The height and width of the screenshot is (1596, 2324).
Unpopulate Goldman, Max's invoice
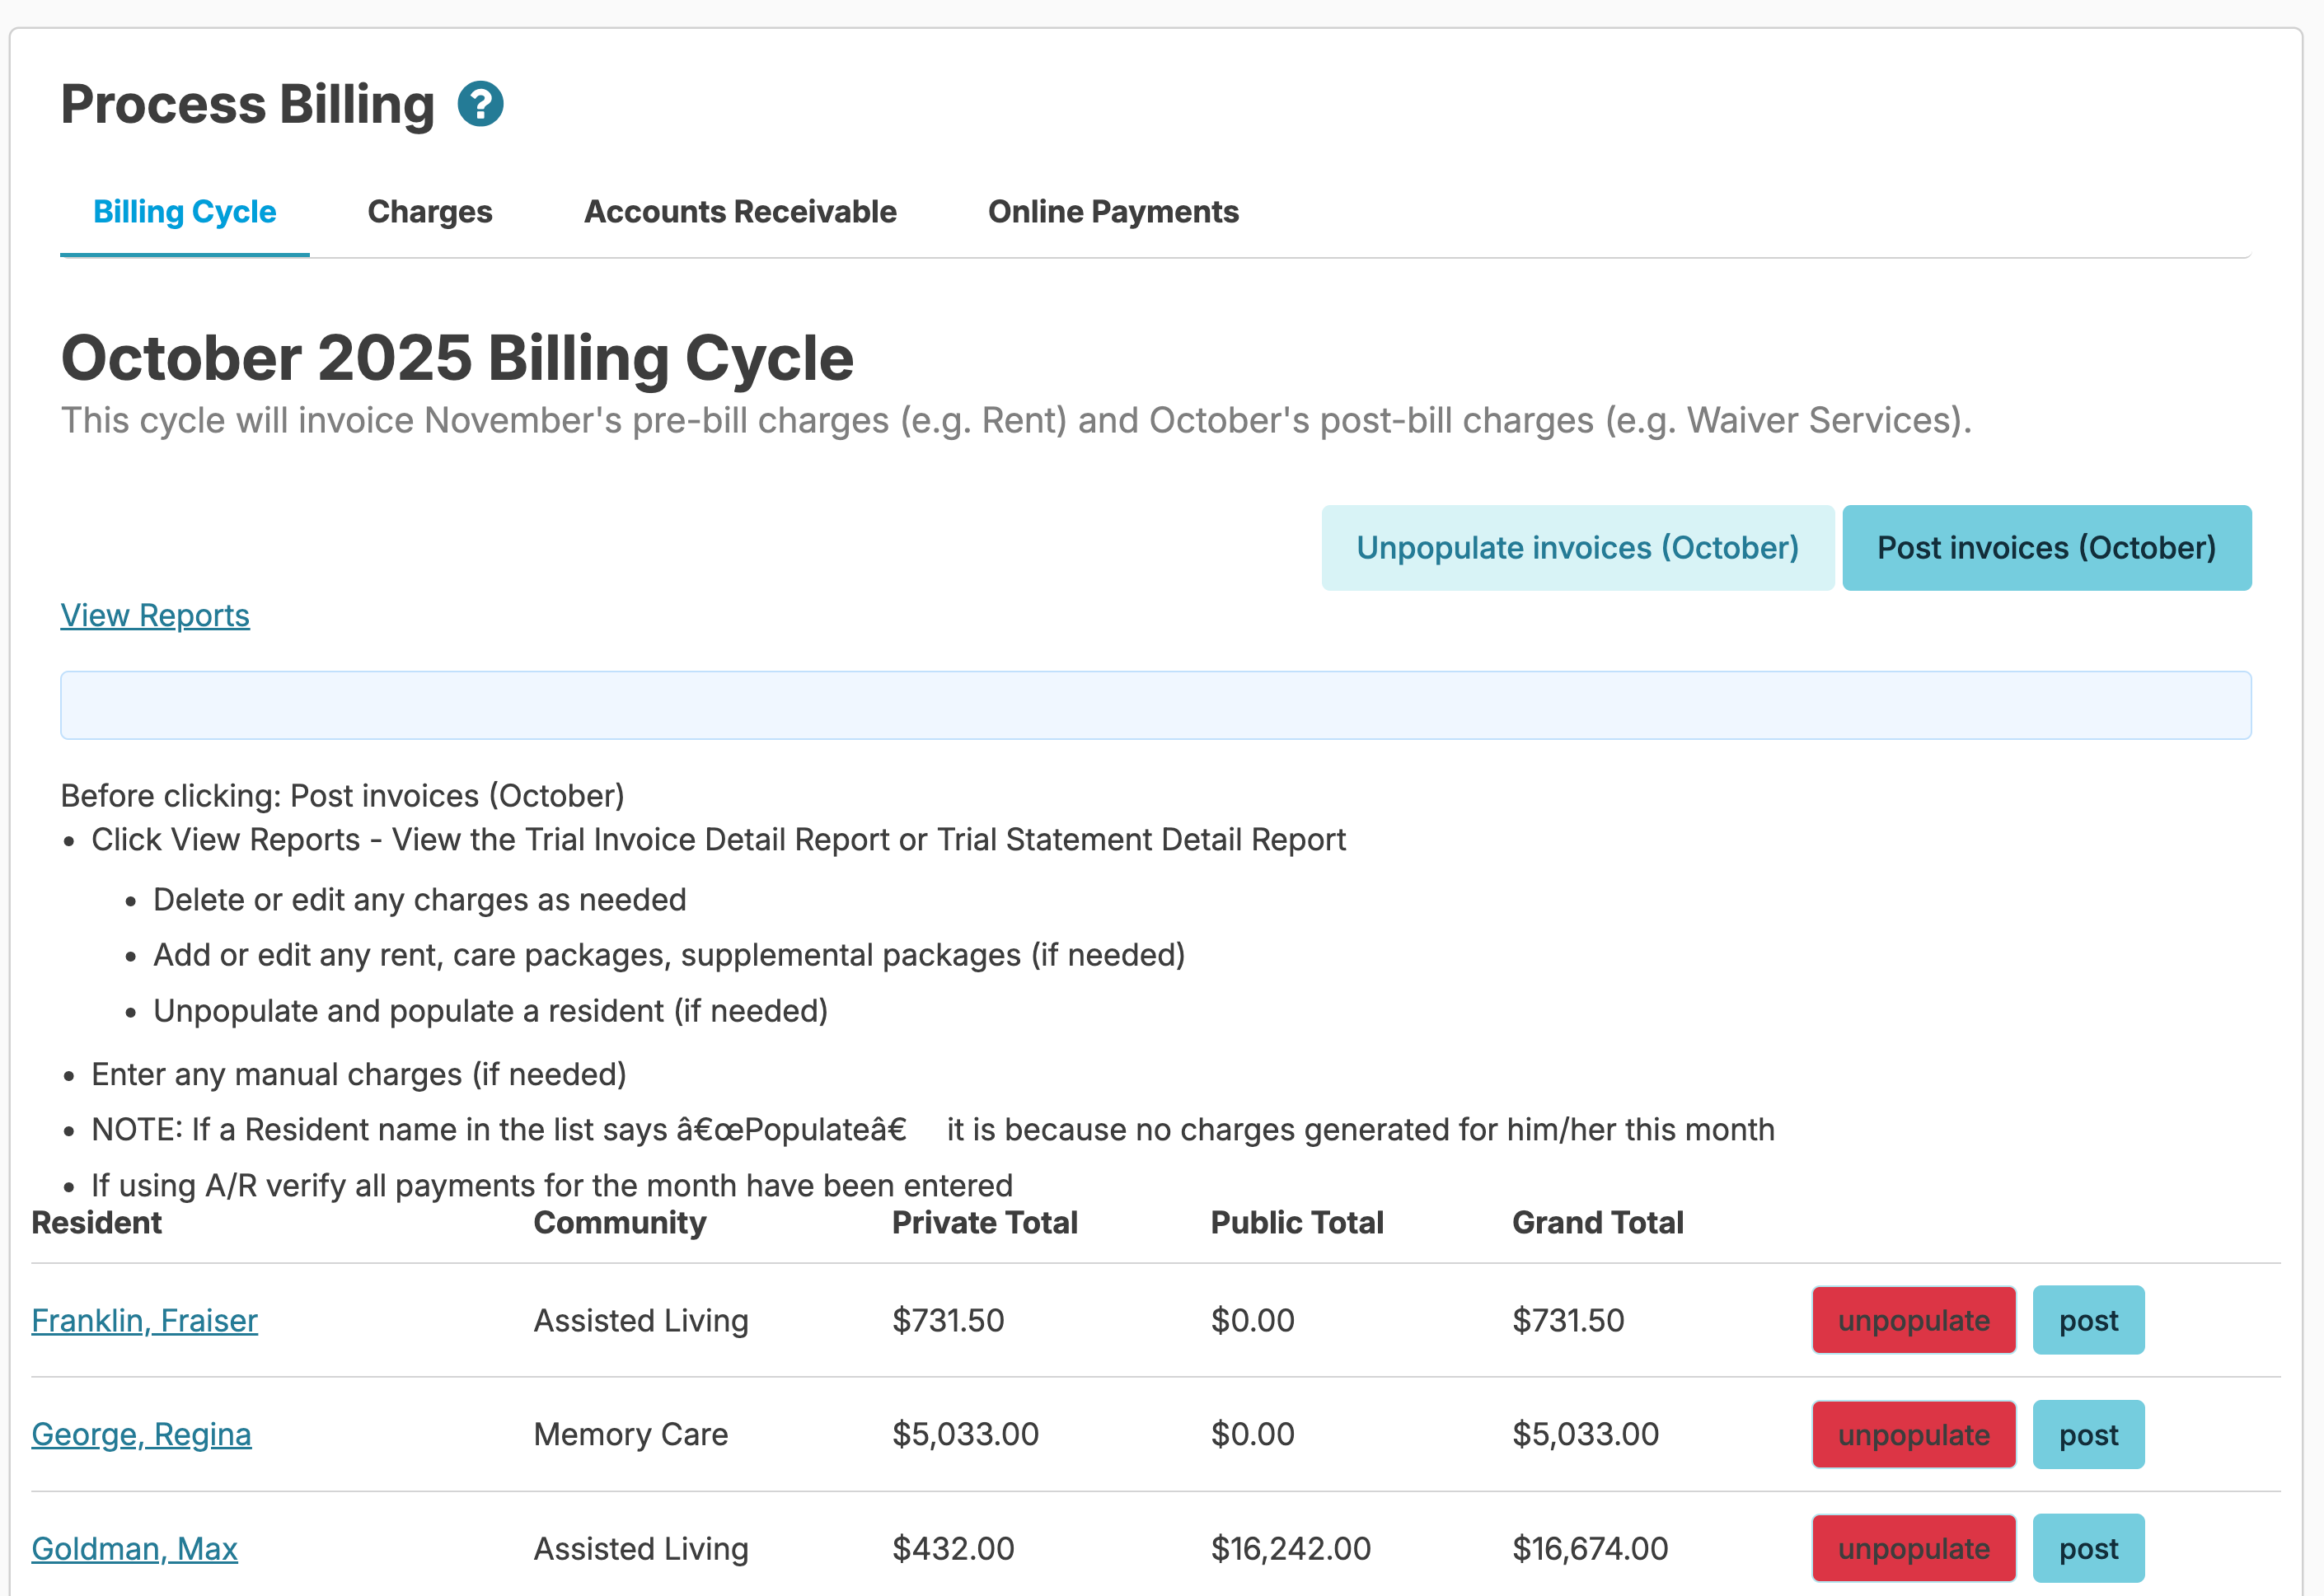click(1913, 1548)
